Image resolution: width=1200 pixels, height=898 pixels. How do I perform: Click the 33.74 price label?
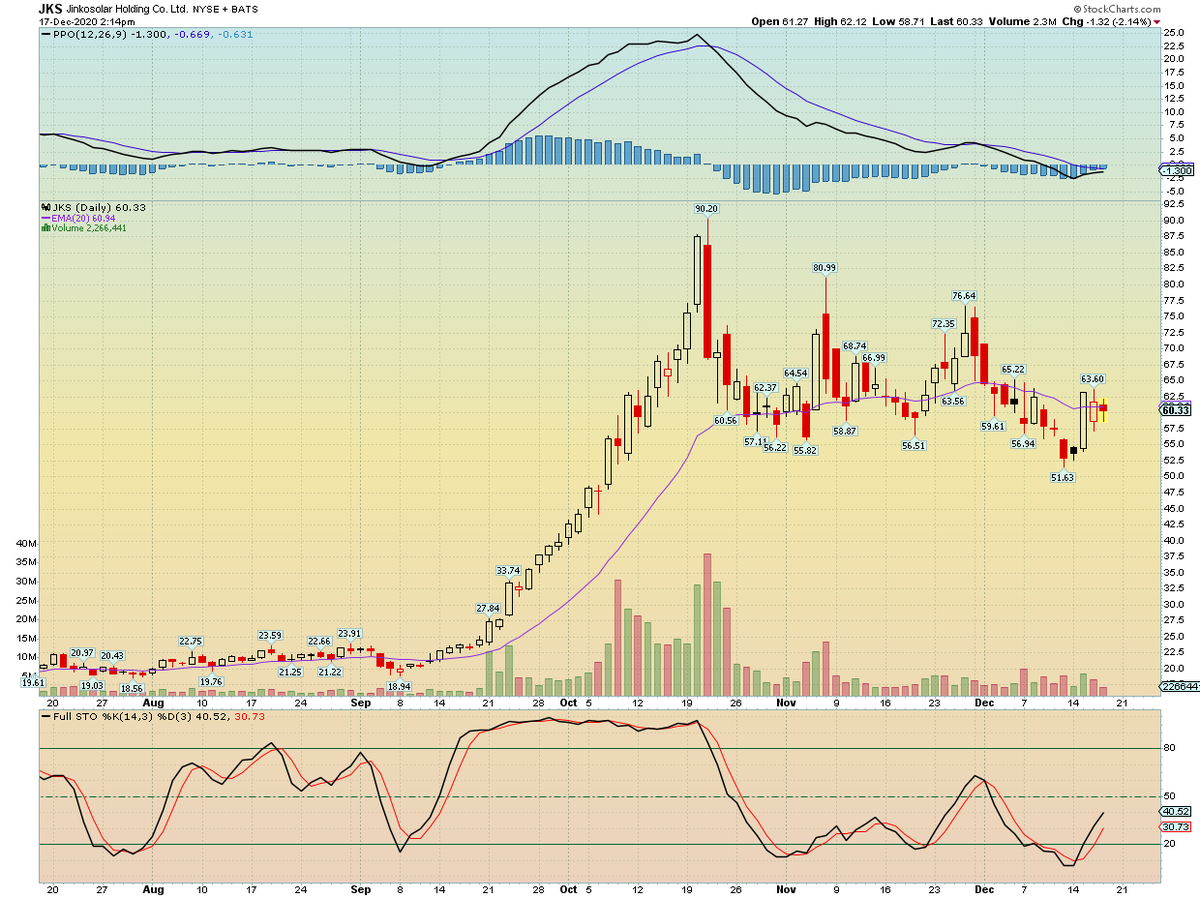[509, 570]
